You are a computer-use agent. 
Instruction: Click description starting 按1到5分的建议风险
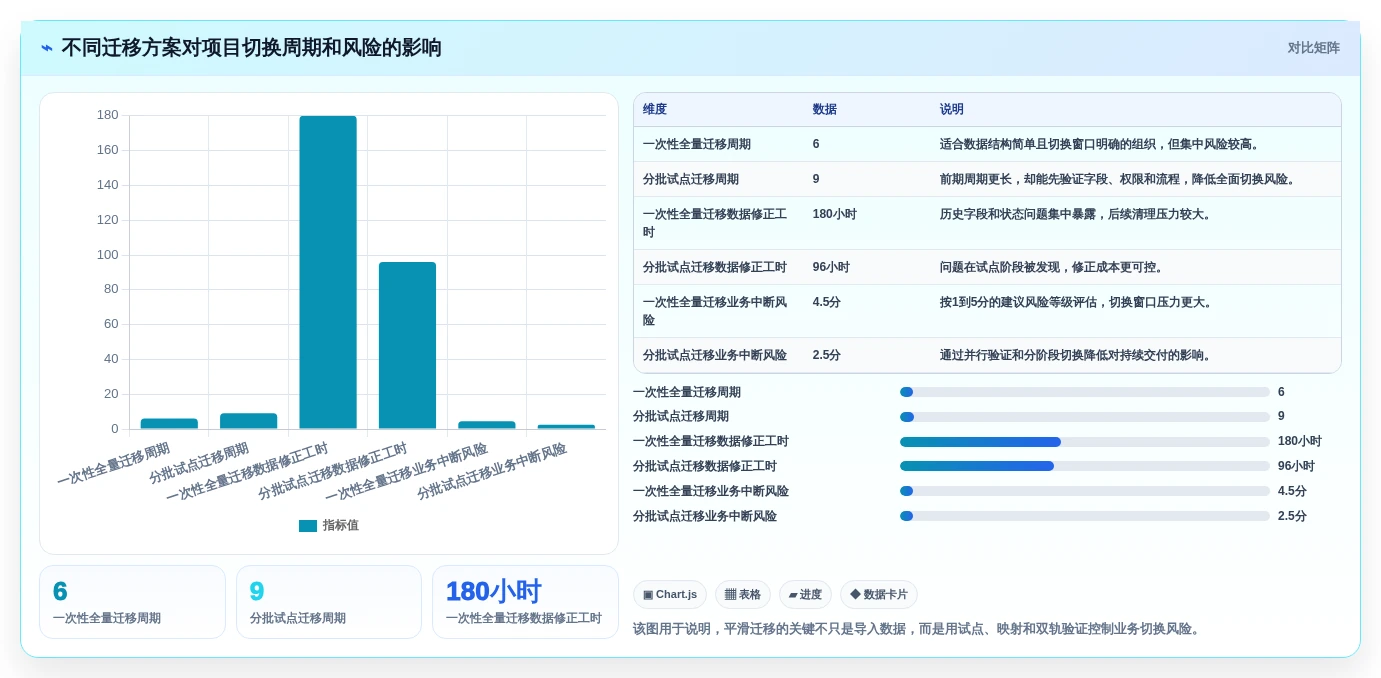pos(1078,303)
